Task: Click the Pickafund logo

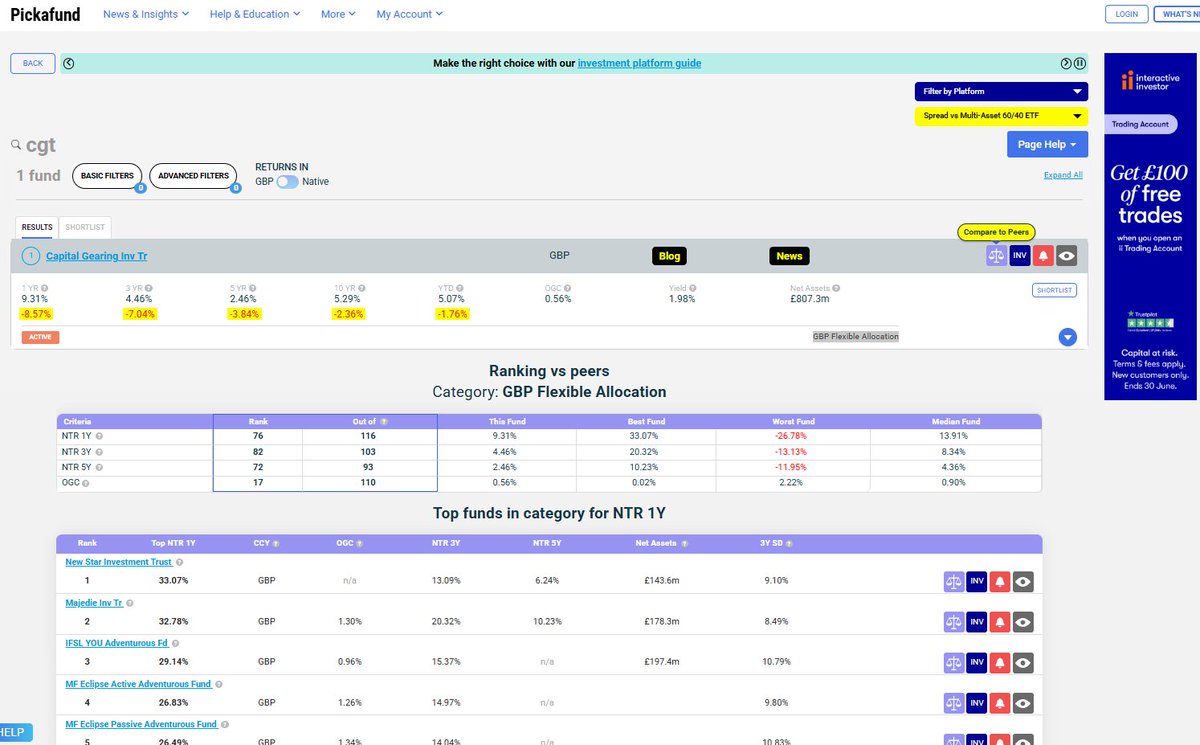Action: 45,14
